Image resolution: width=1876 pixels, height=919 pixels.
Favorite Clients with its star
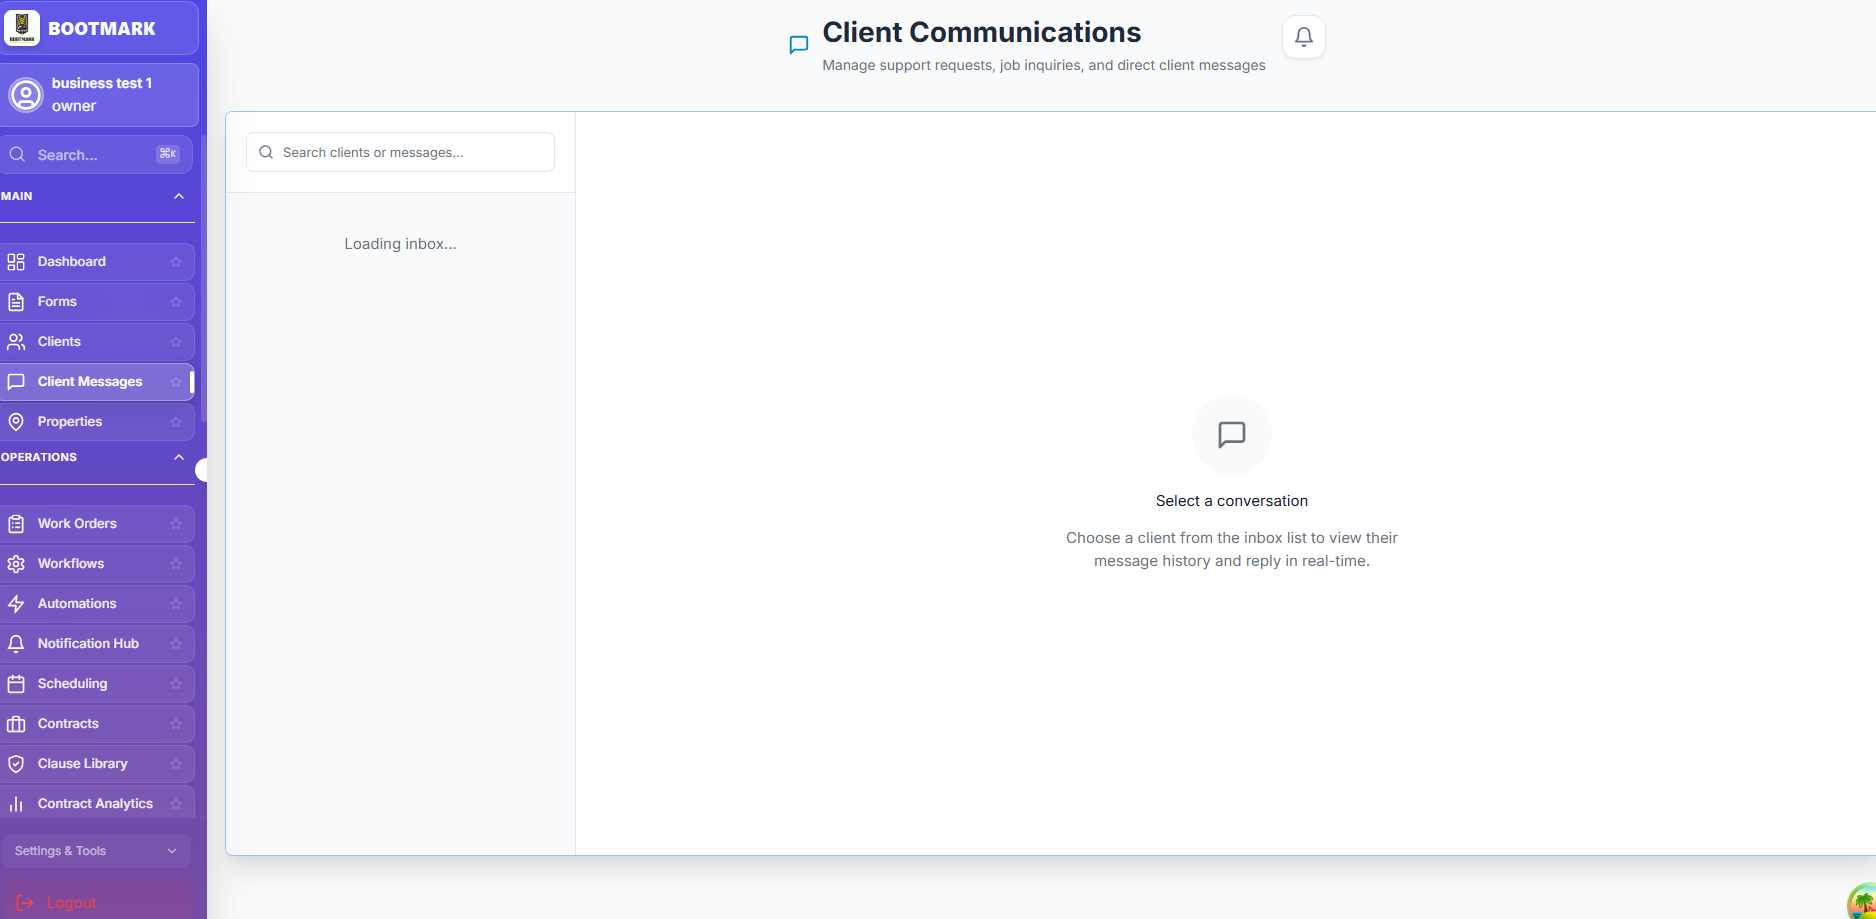[x=176, y=342]
